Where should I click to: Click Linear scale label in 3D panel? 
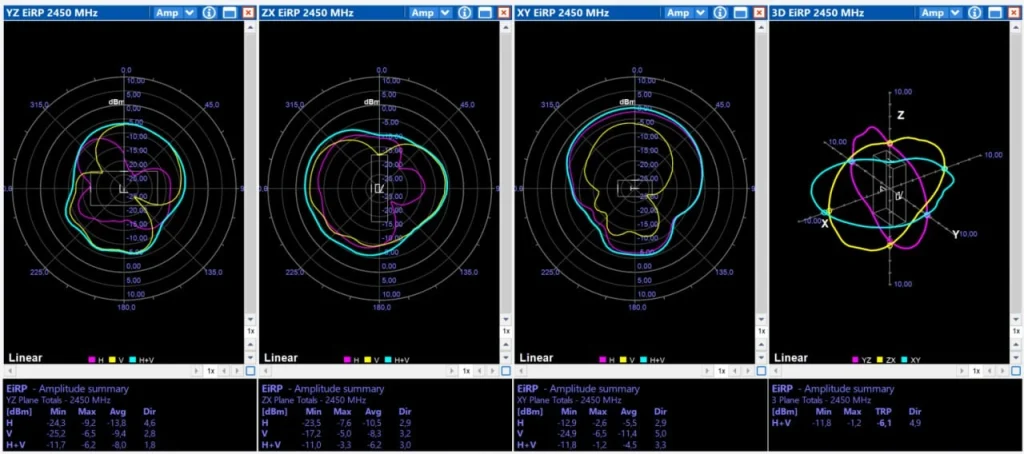click(x=792, y=358)
